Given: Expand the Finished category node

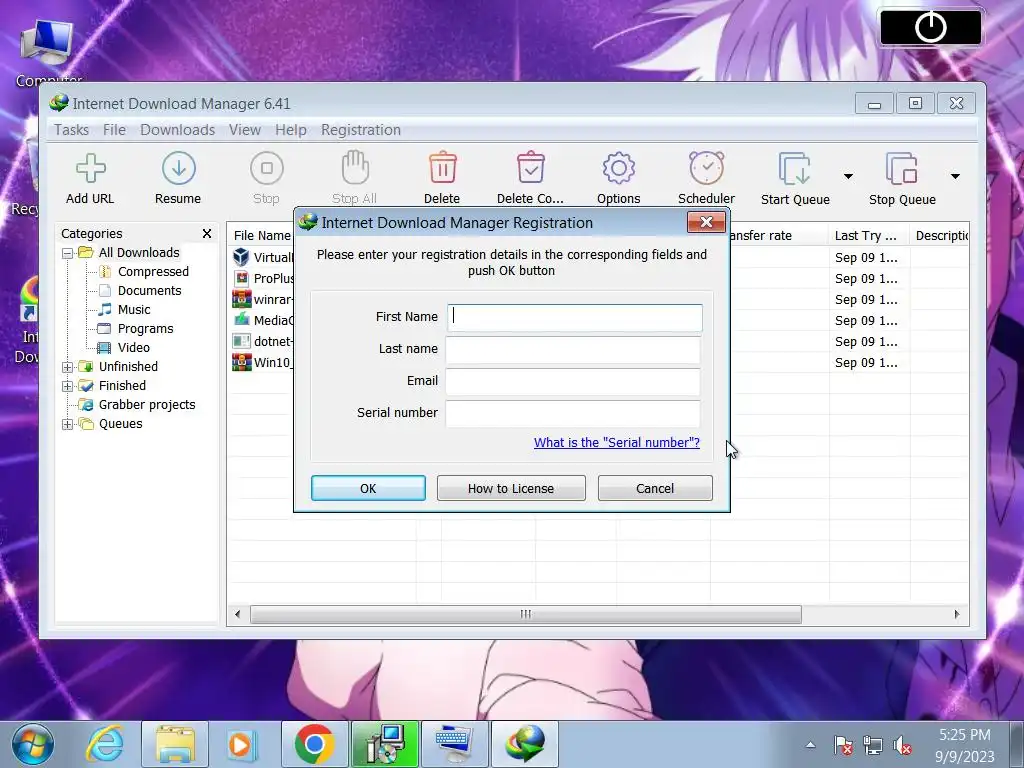Looking at the screenshot, I should 67,386.
